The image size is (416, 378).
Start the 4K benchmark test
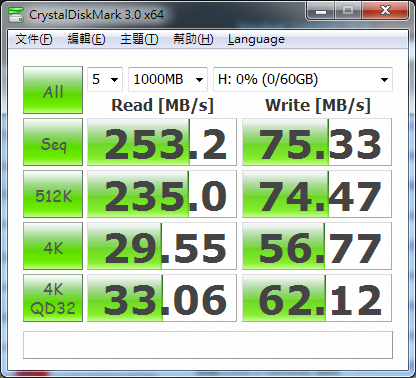coord(53,246)
